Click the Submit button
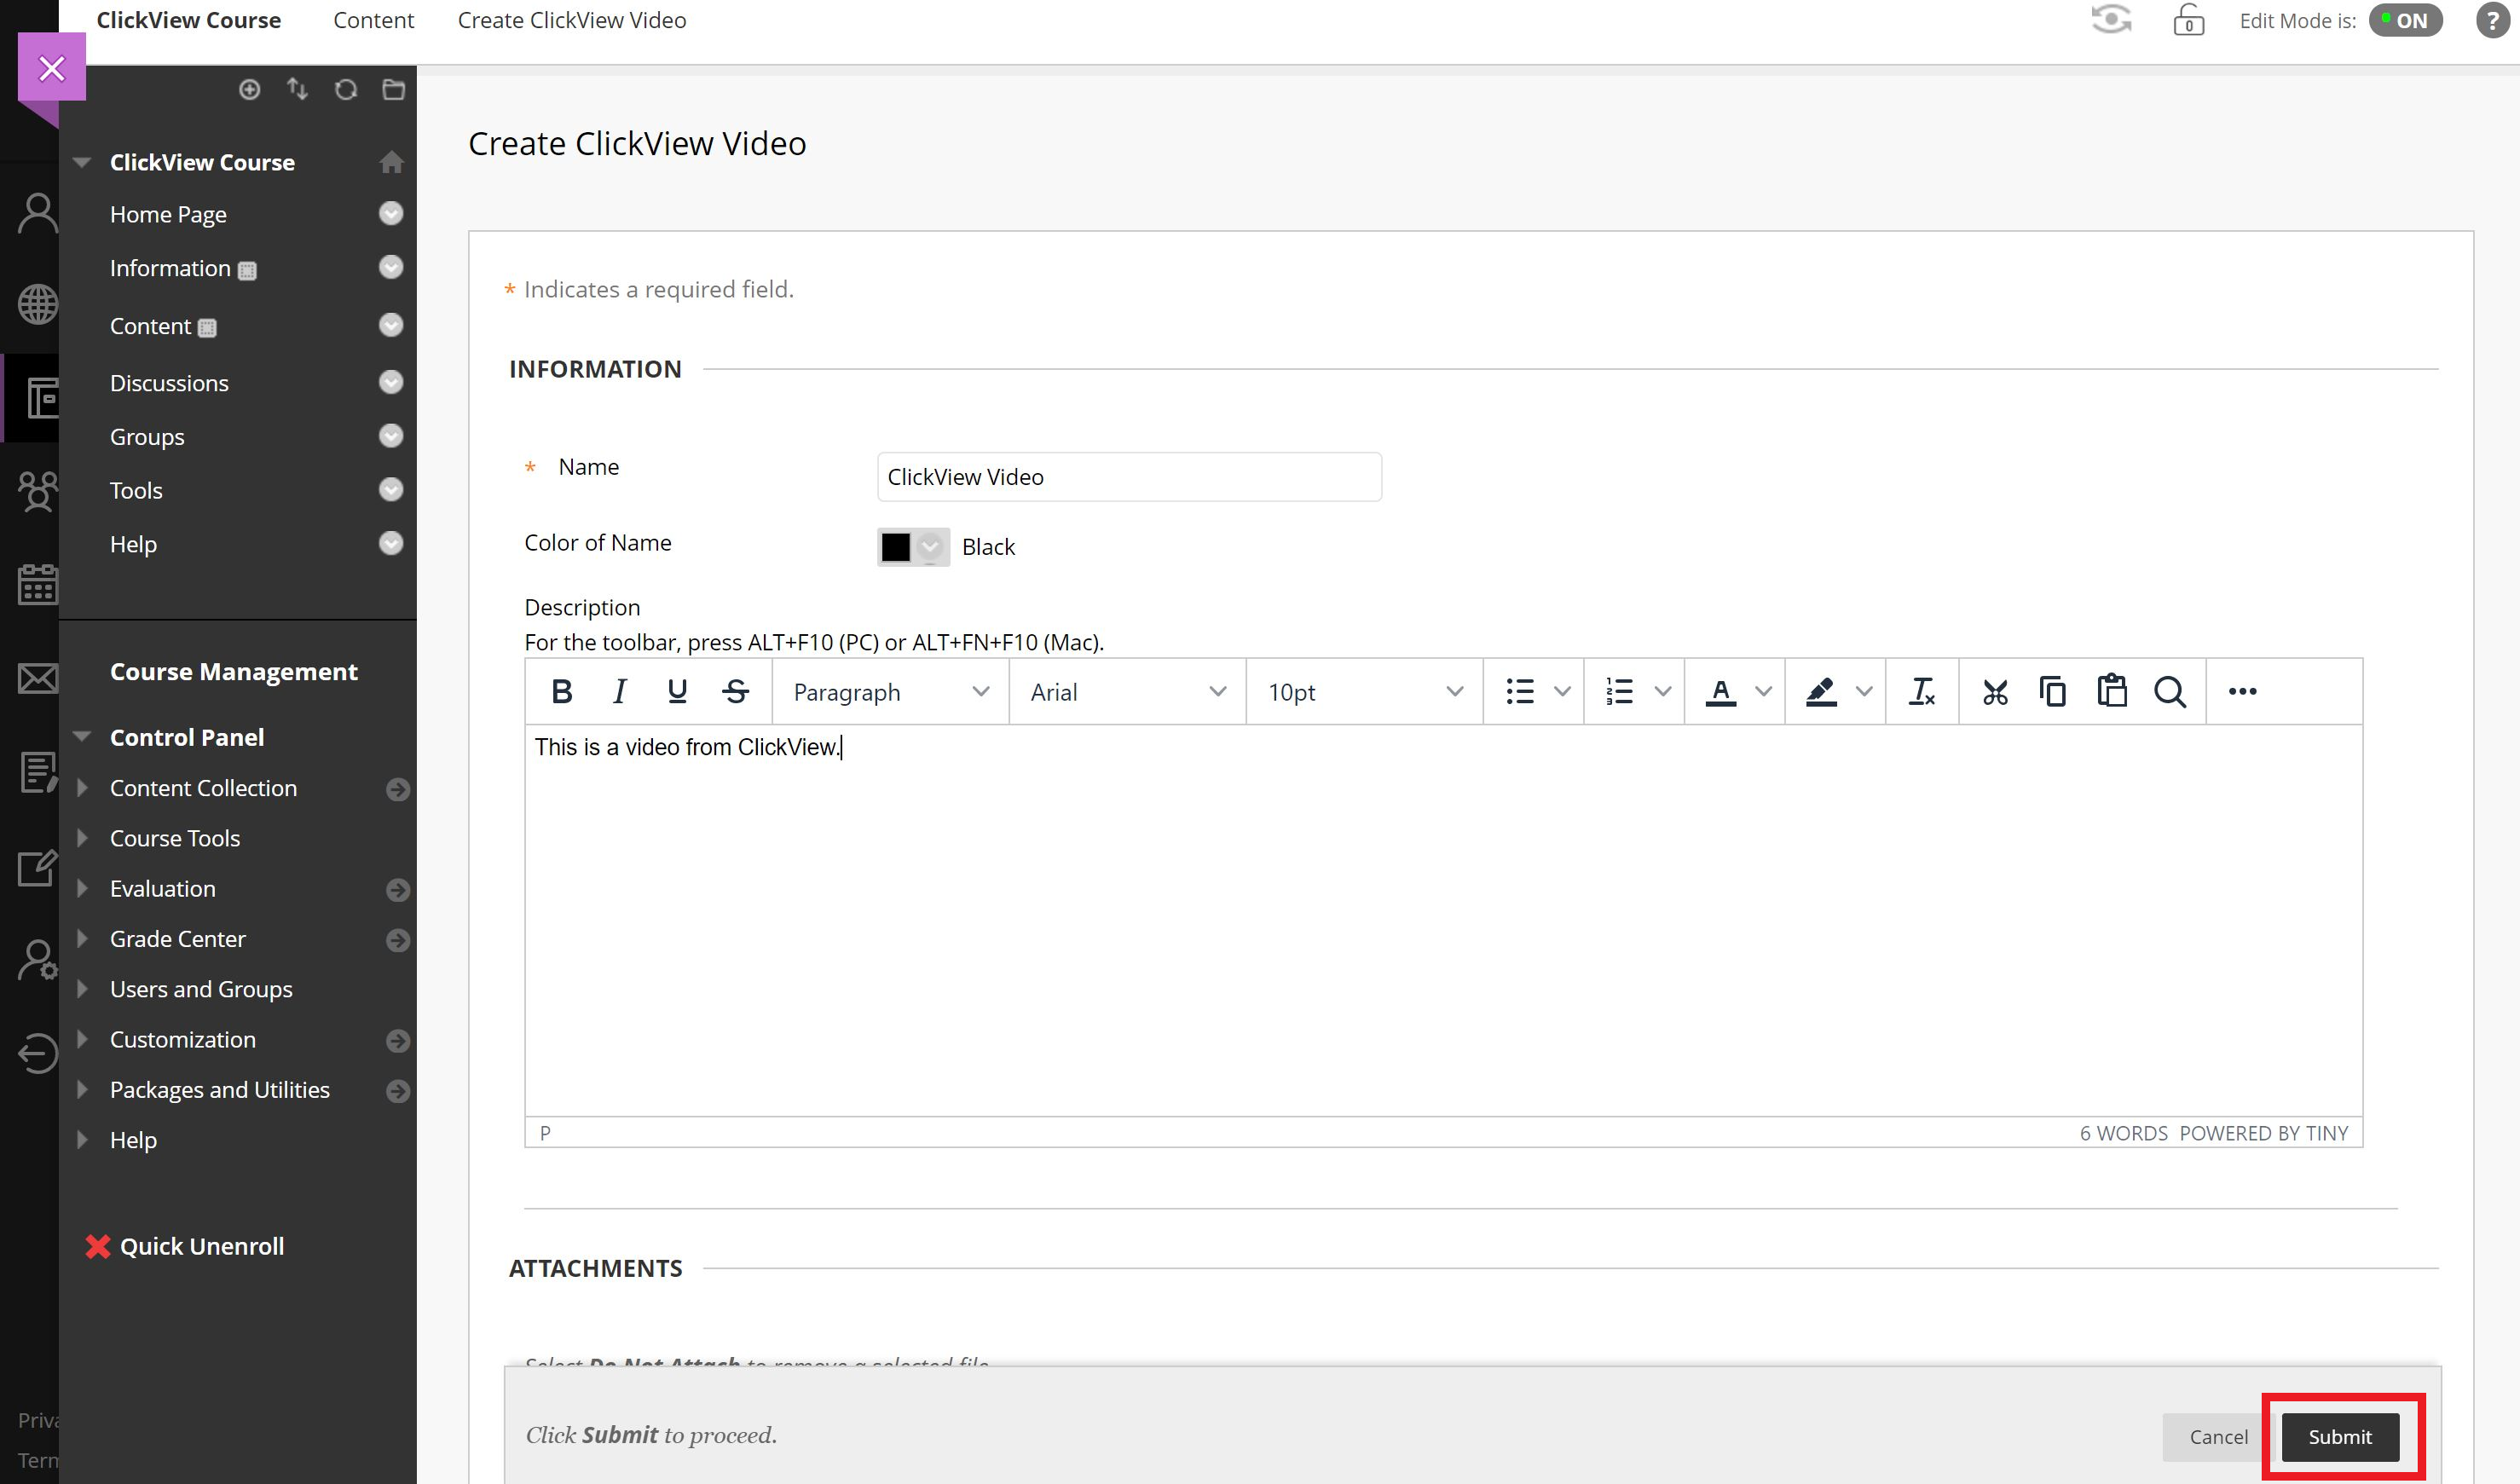The image size is (2520, 1484). point(2340,1436)
